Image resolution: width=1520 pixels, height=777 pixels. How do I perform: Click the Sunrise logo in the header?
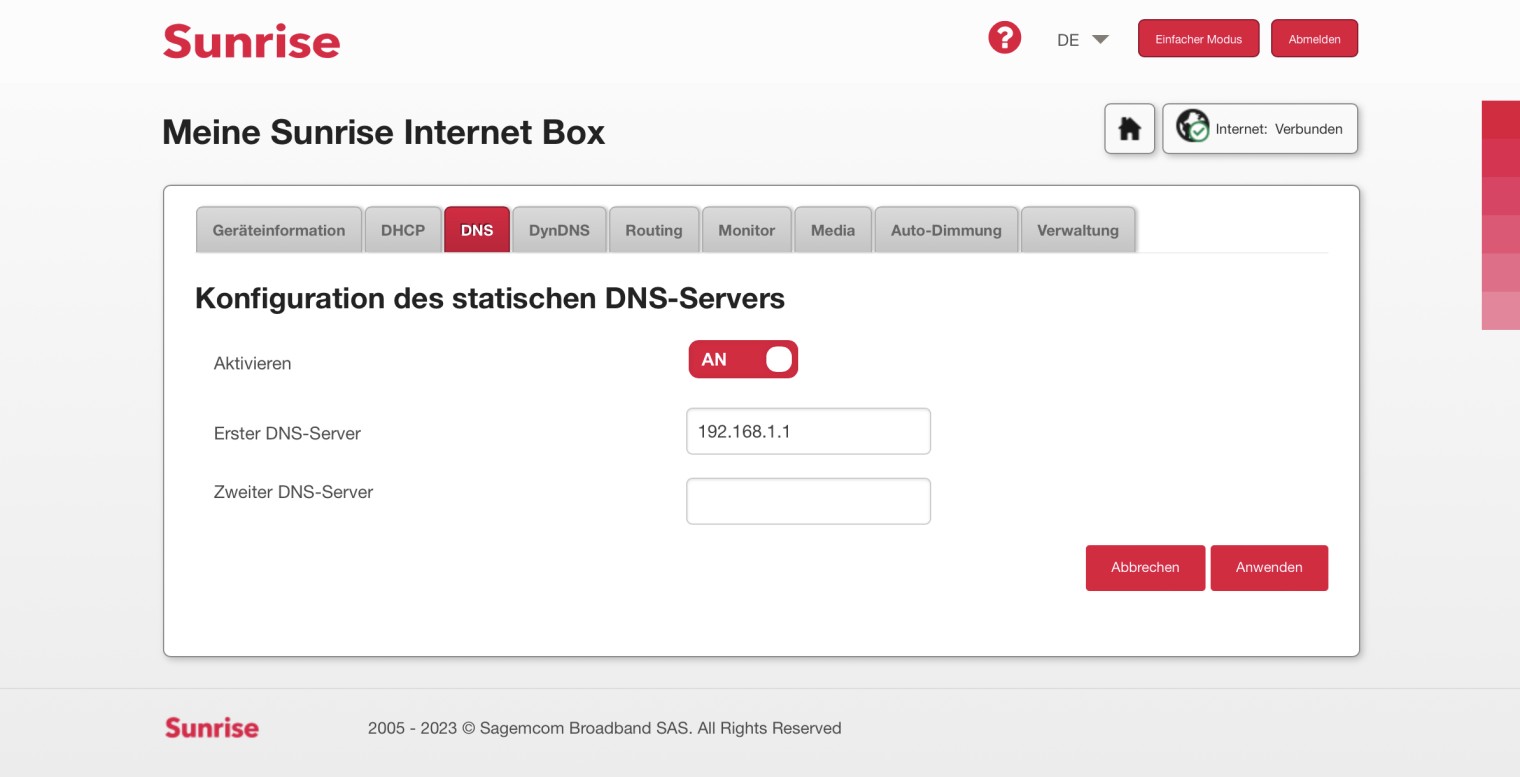[x=251, y=41]
